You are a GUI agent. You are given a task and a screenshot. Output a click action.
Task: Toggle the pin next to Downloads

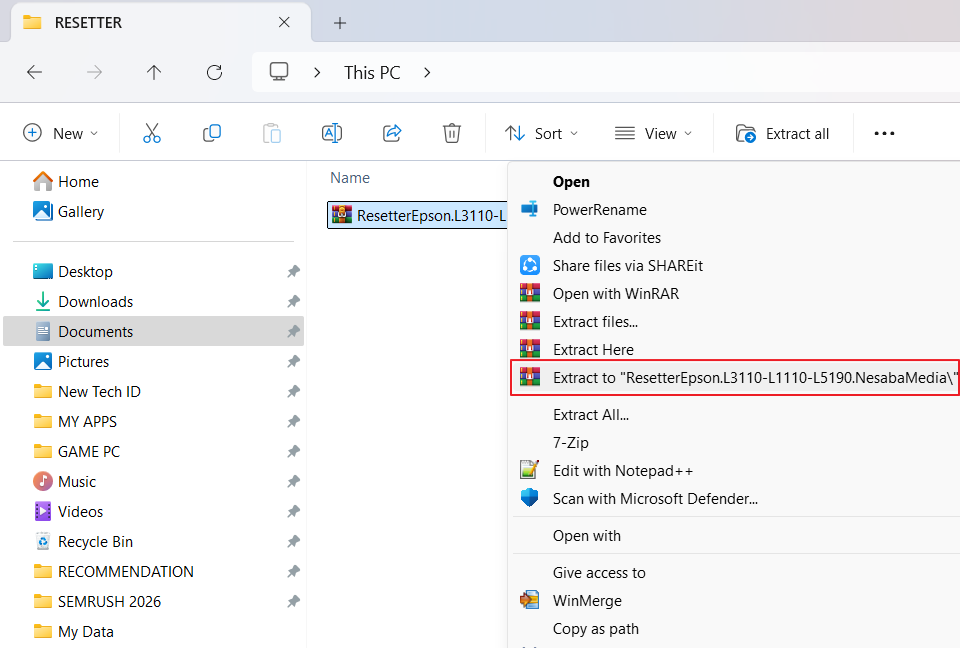click(293, 302)
